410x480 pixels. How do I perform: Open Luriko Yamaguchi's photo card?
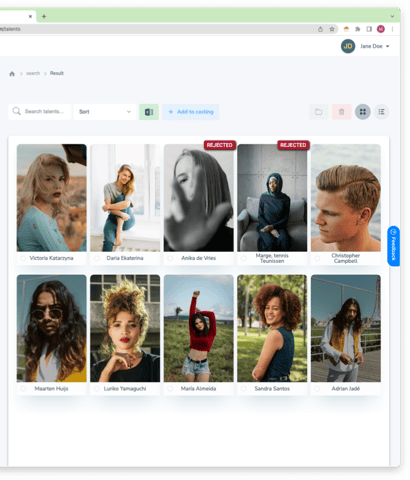point(125,328)
